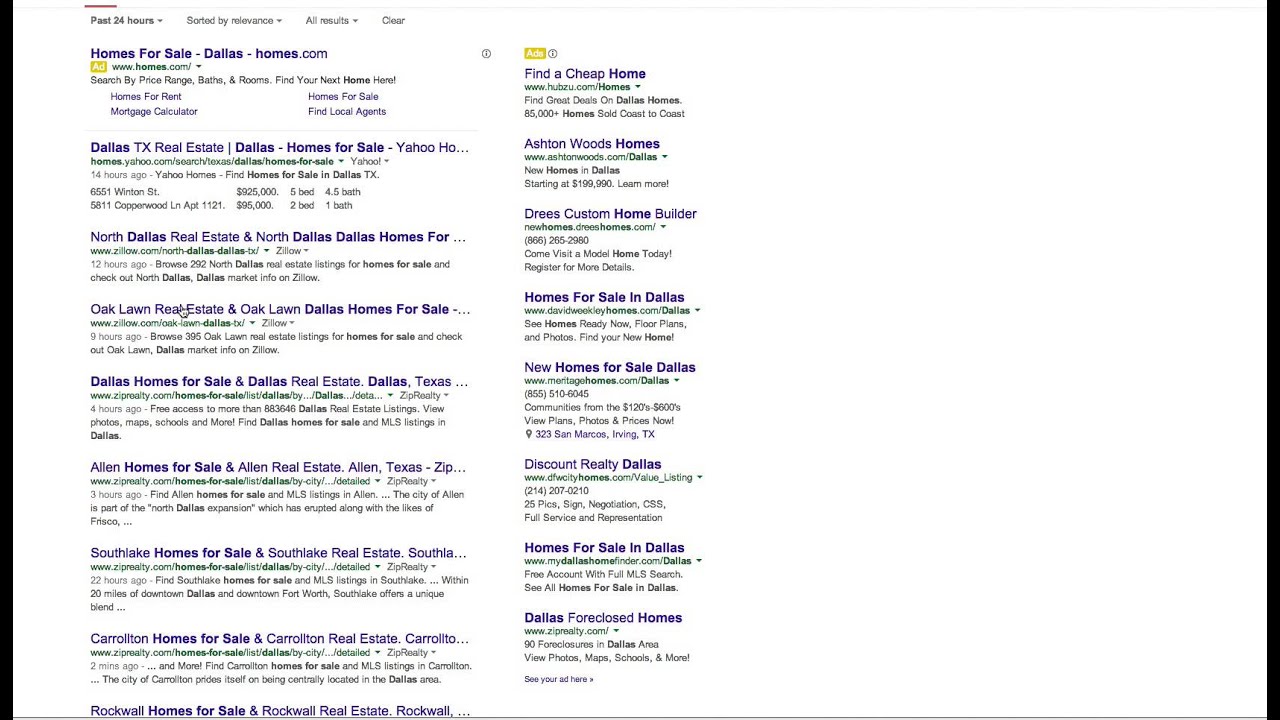Image resolution: width=1280 pixels, height=720 pixels.
Task: Click the info icon beside the homes.com ad
Action: tap(486, 54)
